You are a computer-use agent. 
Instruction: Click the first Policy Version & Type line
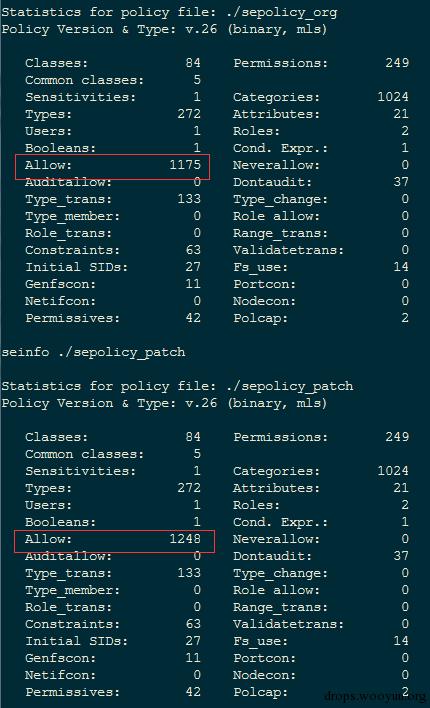[164, 29]
